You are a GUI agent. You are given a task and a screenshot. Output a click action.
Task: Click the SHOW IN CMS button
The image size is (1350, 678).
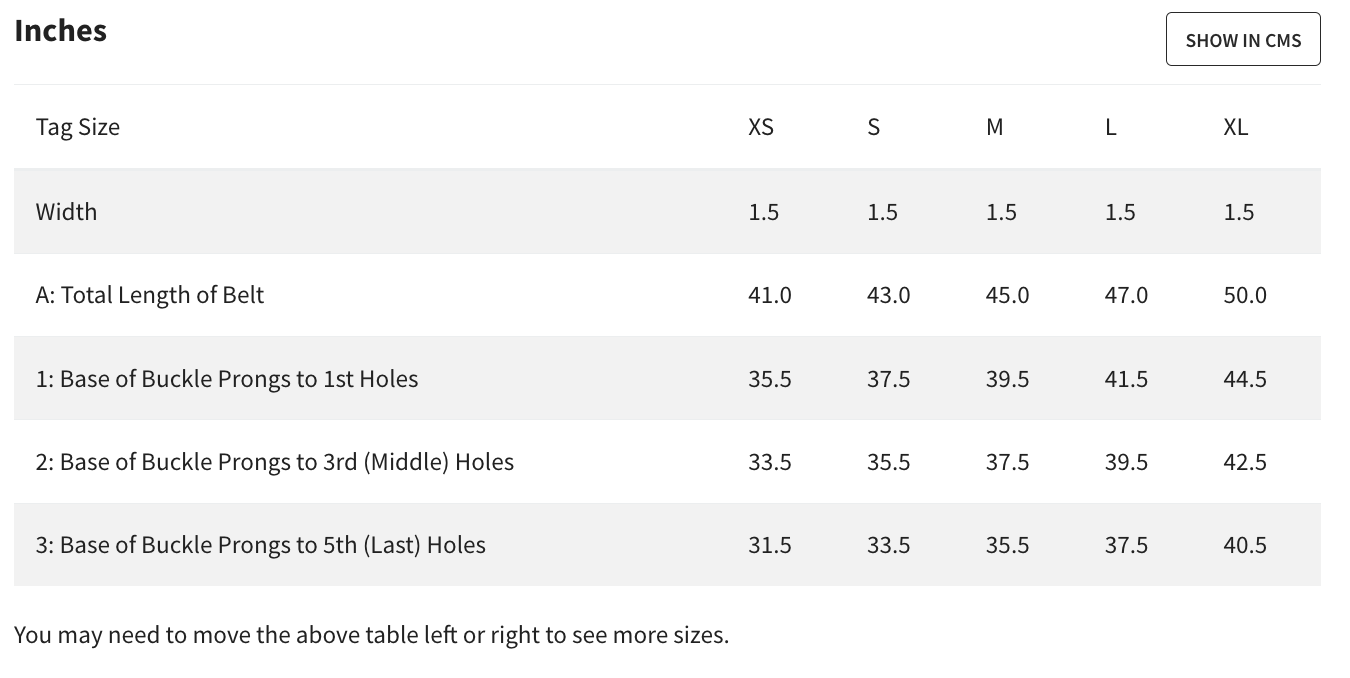tap(1243, 40)
